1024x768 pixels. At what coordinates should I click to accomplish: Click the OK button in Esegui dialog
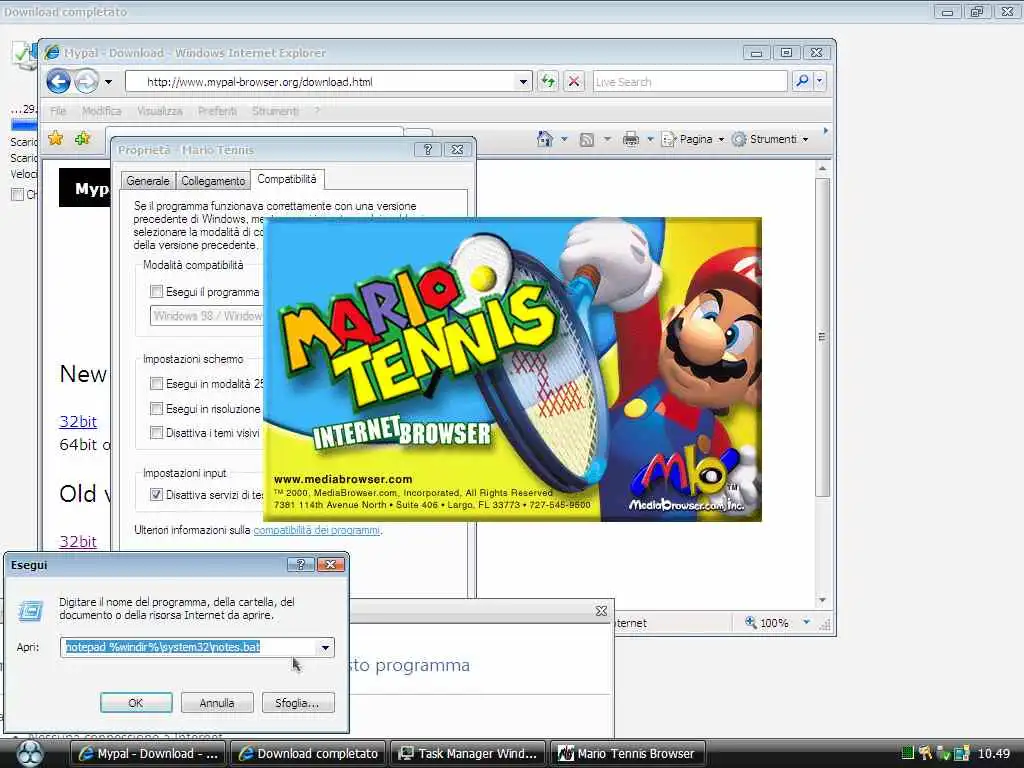(136, 703)
